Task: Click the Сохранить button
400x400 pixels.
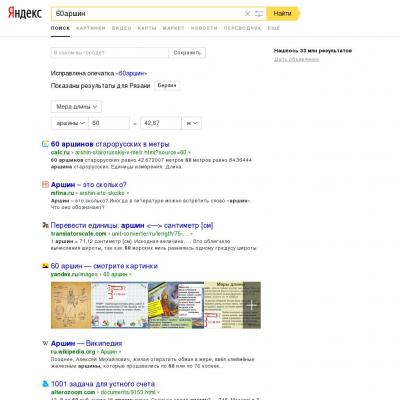Action: pos(187,53)
